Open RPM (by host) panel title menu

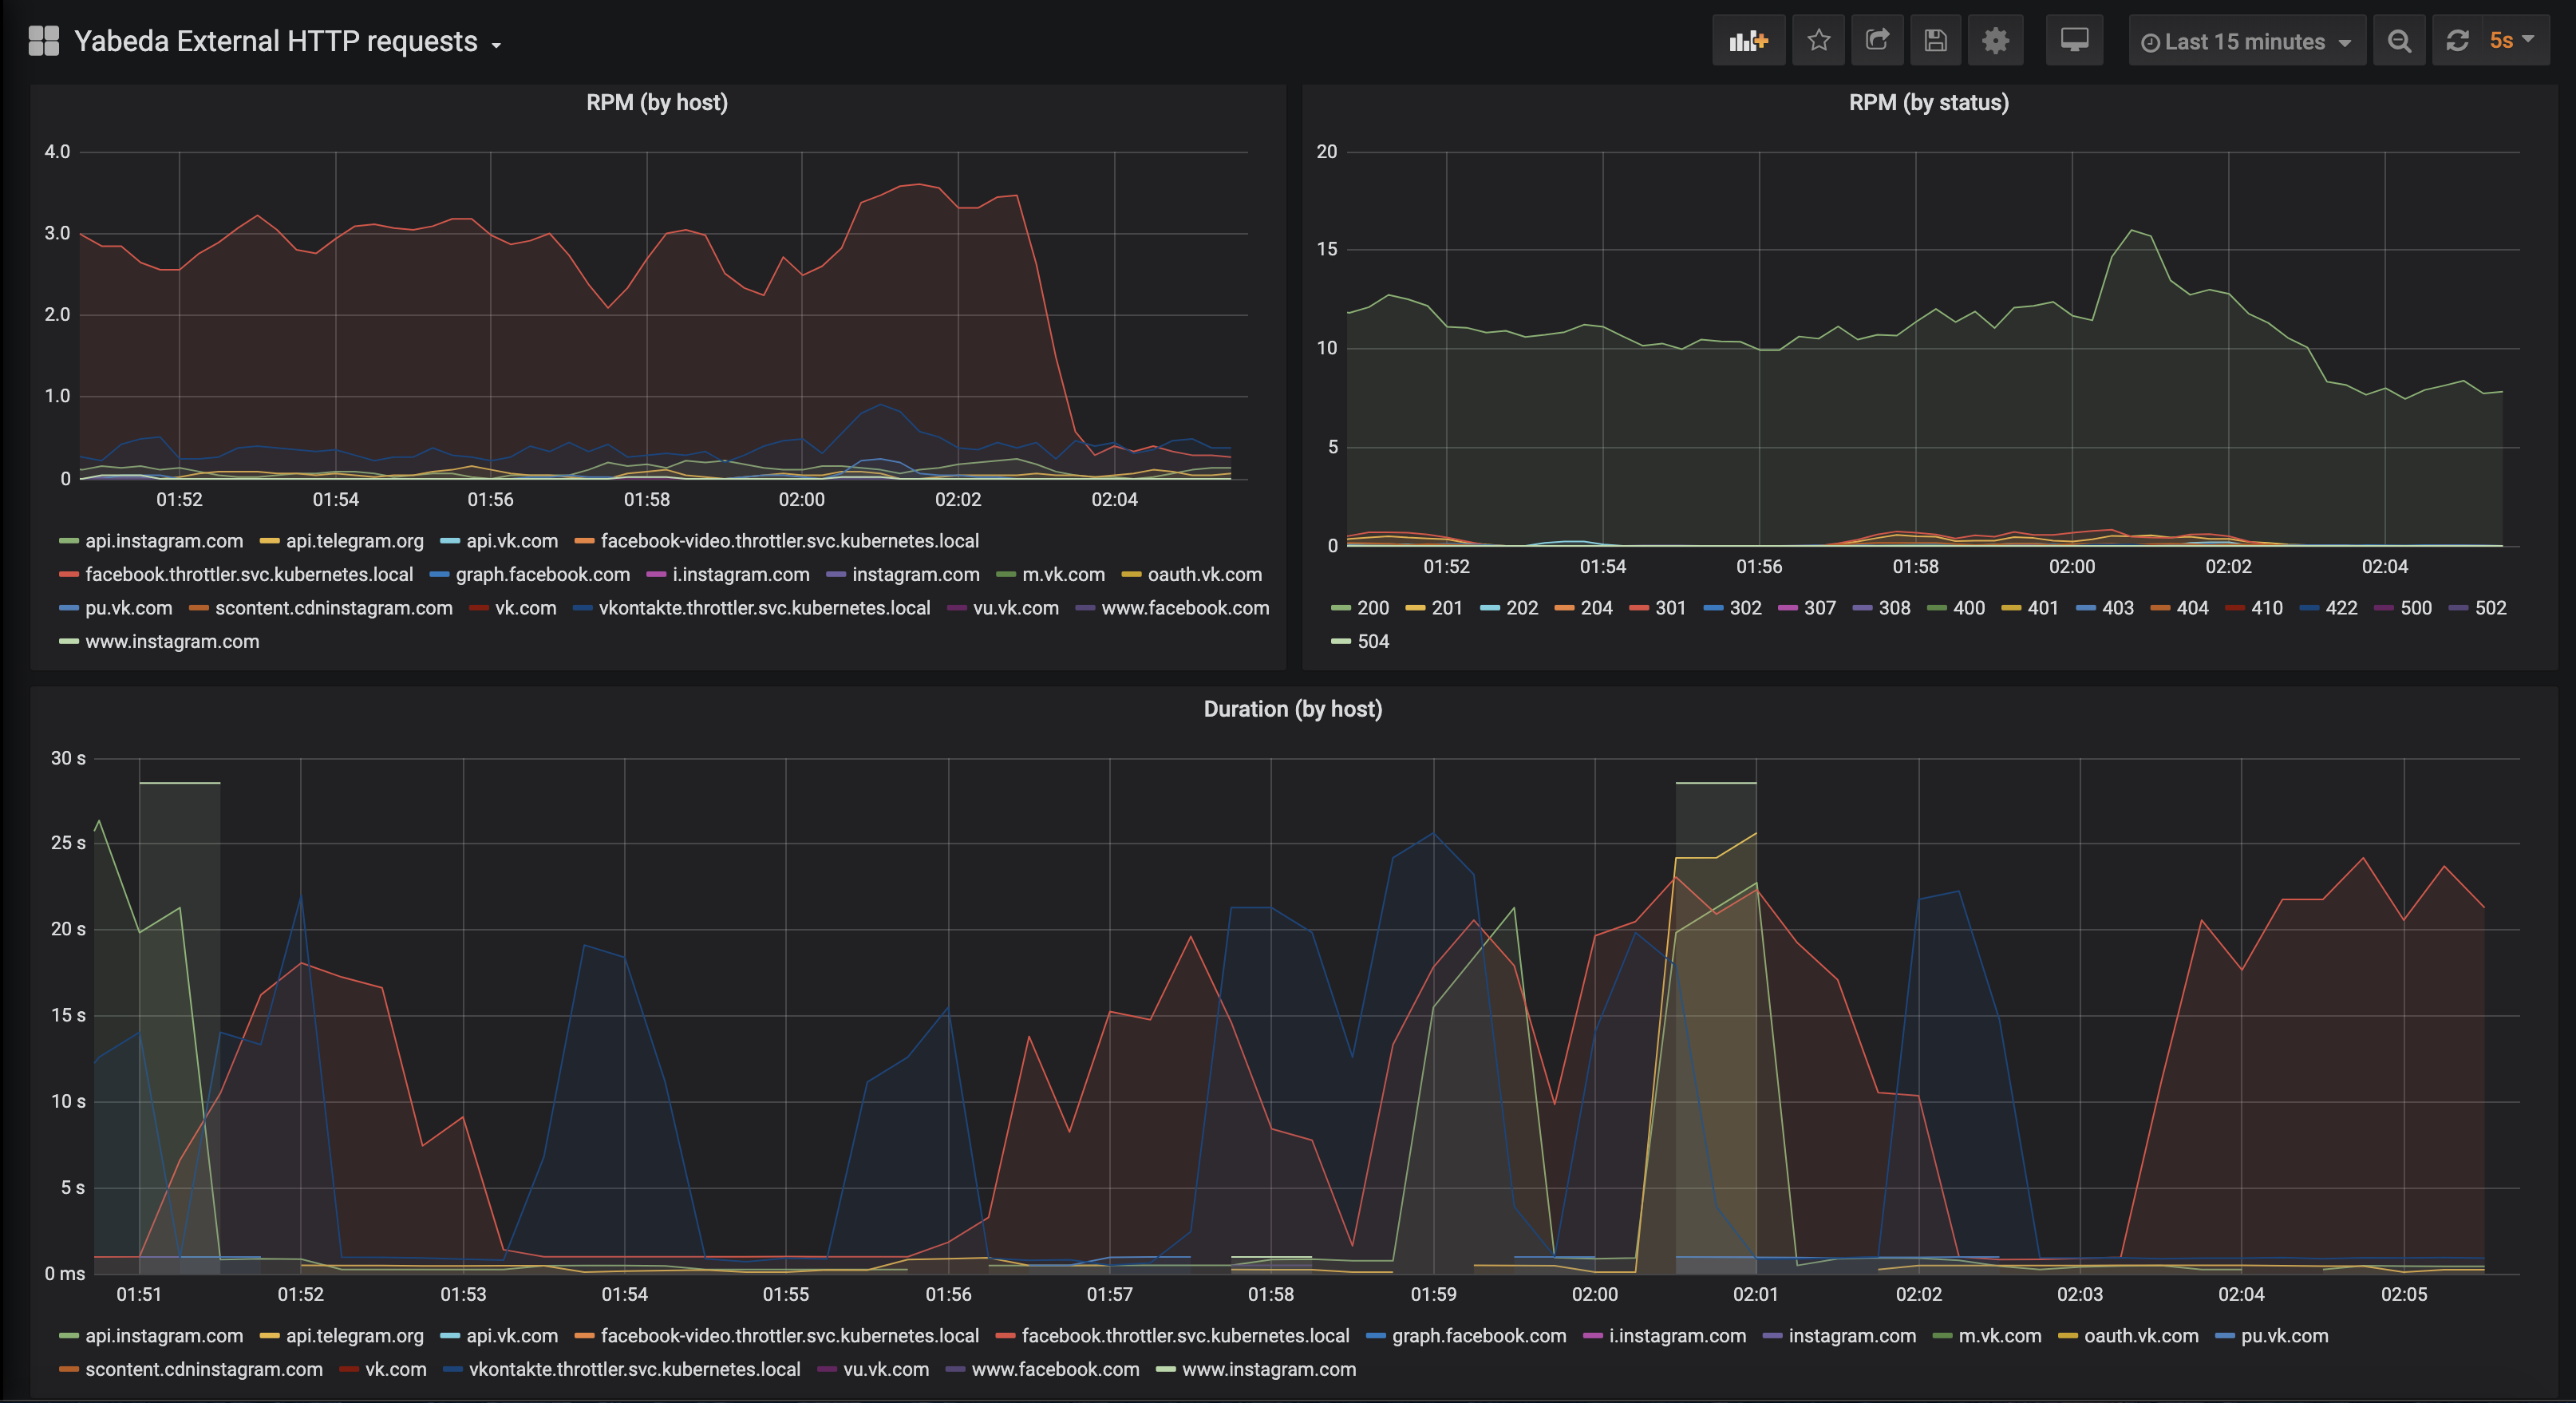pyautogui.click(x=656, y=102)
